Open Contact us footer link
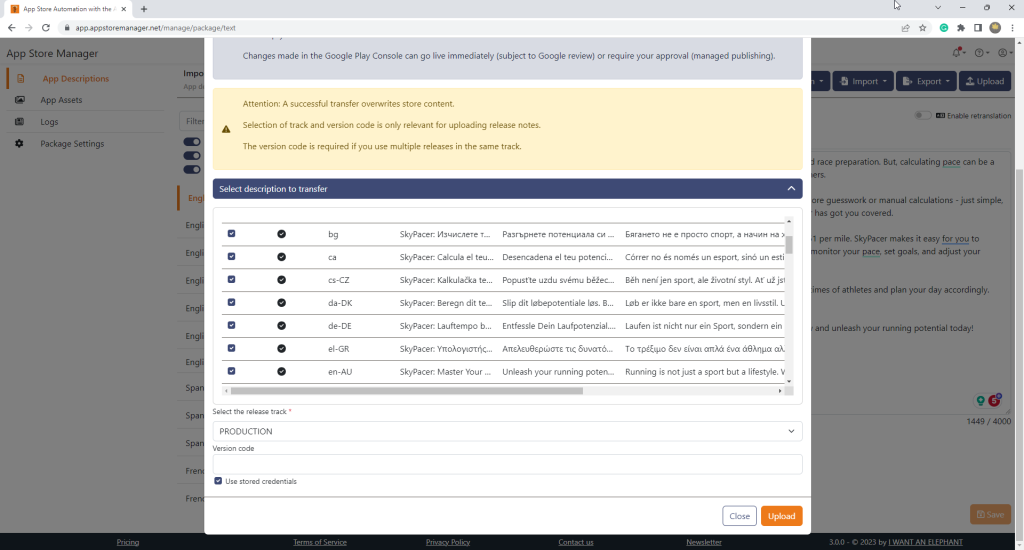Screen dimensions: 1024x550 (575, 542)
